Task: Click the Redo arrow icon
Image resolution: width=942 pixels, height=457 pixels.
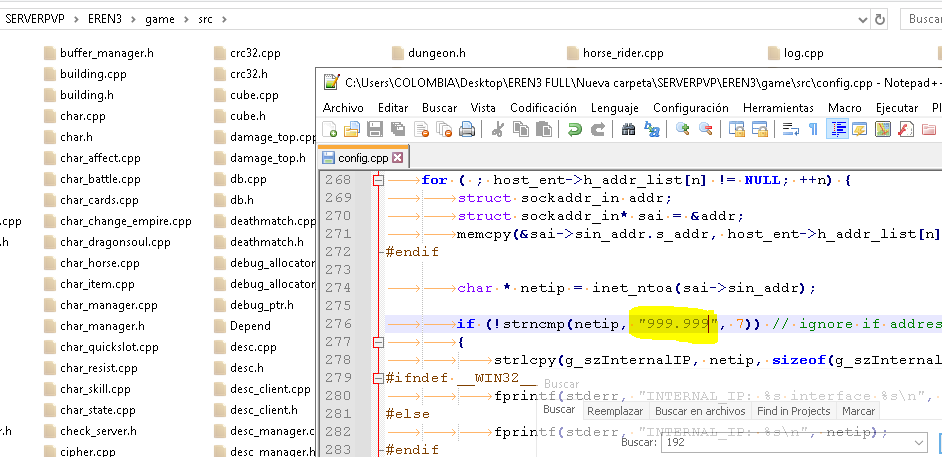Action: click(598, 129)
